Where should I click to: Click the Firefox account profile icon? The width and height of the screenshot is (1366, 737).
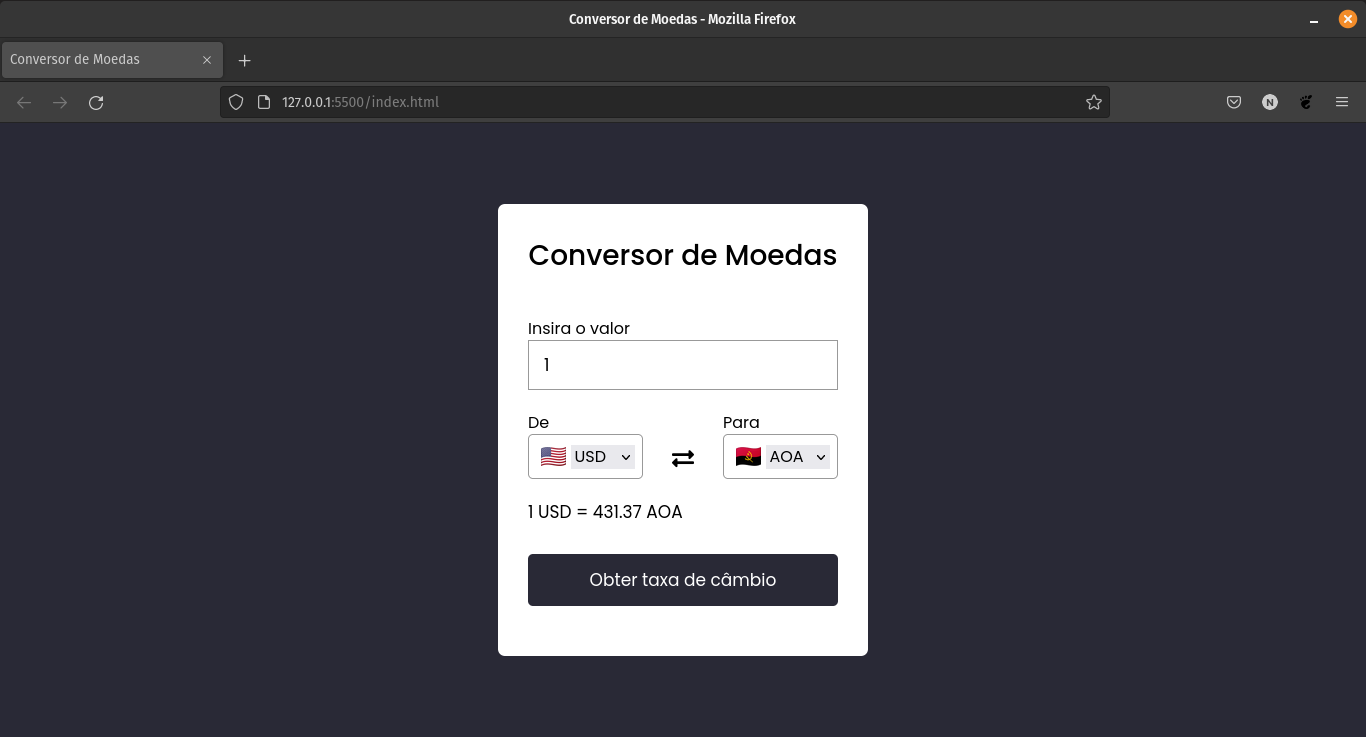(1270, 101)
